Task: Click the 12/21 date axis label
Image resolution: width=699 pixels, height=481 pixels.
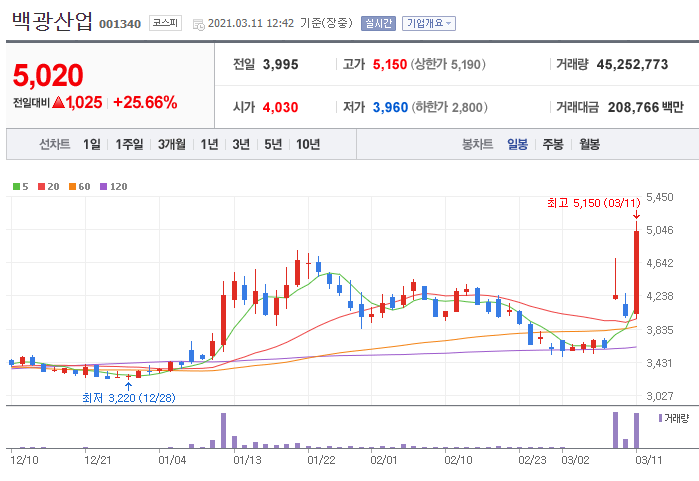Action: pyautogui.click(x=98, y=460)
